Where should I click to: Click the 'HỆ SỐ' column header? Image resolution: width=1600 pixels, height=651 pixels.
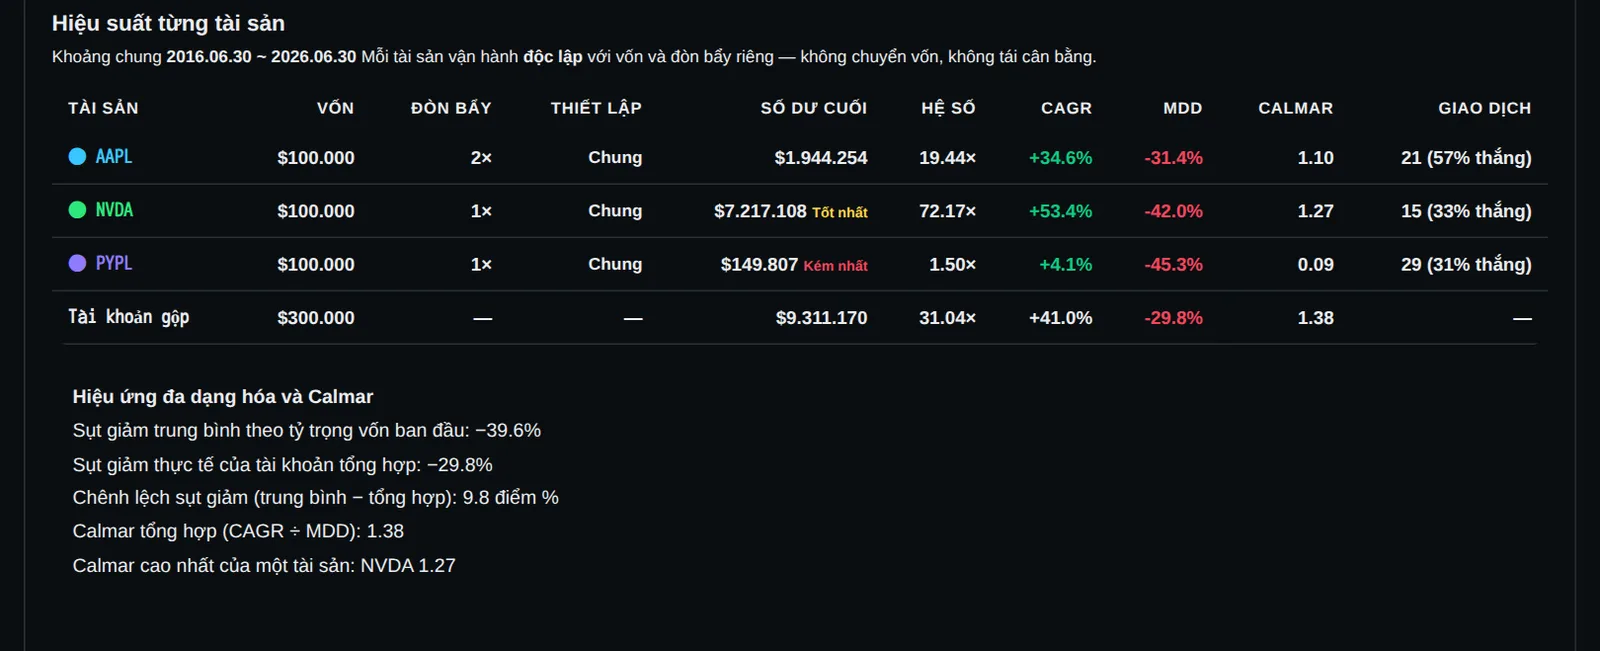click(948, 108)
